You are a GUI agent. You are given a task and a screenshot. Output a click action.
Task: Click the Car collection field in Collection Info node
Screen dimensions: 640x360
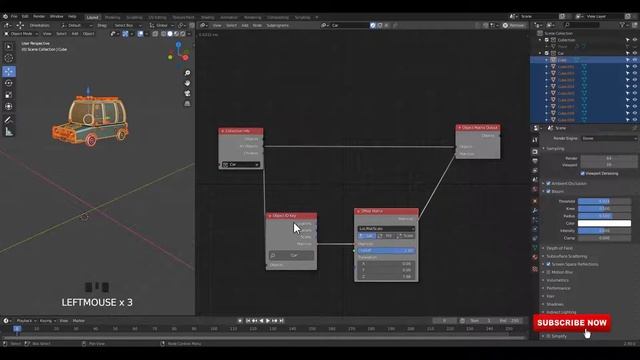(x=241, y=164)
